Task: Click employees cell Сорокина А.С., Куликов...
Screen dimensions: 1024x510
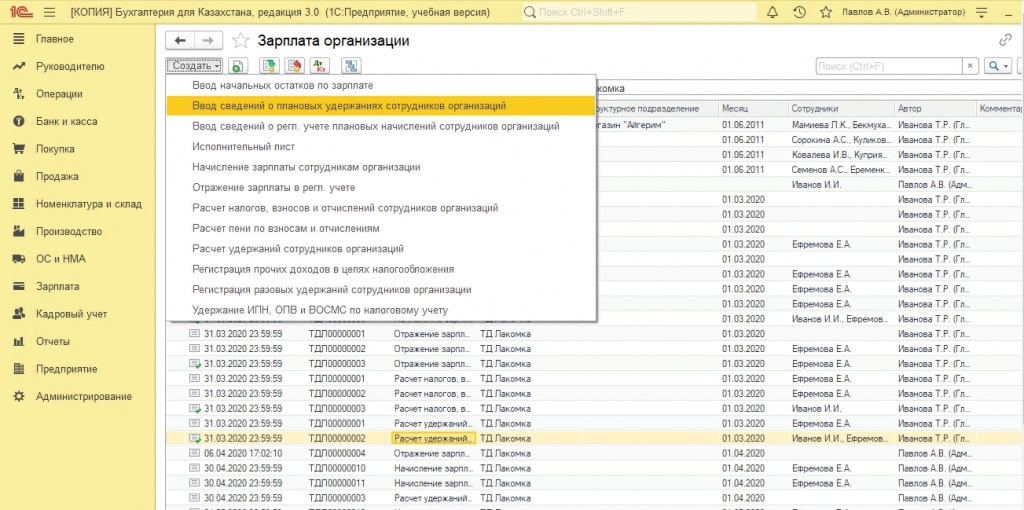Action: (x=840, y=140)
